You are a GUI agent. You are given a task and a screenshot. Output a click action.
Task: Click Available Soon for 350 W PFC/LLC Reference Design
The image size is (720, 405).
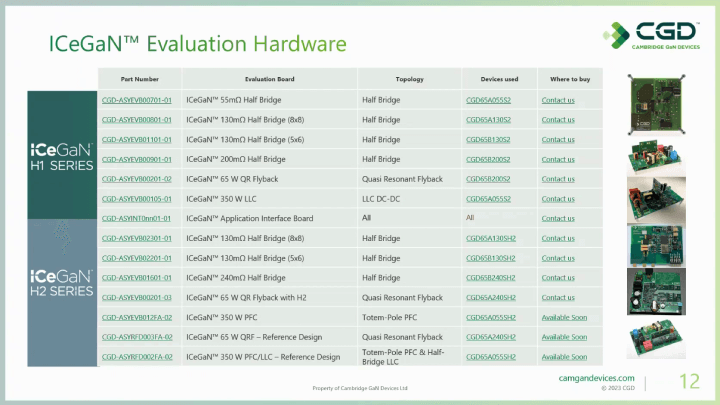564,357
